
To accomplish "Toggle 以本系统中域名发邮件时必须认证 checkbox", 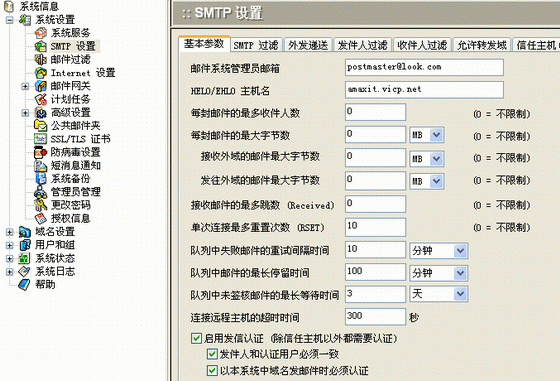I will pyautogui.click(x=212, y=370).
